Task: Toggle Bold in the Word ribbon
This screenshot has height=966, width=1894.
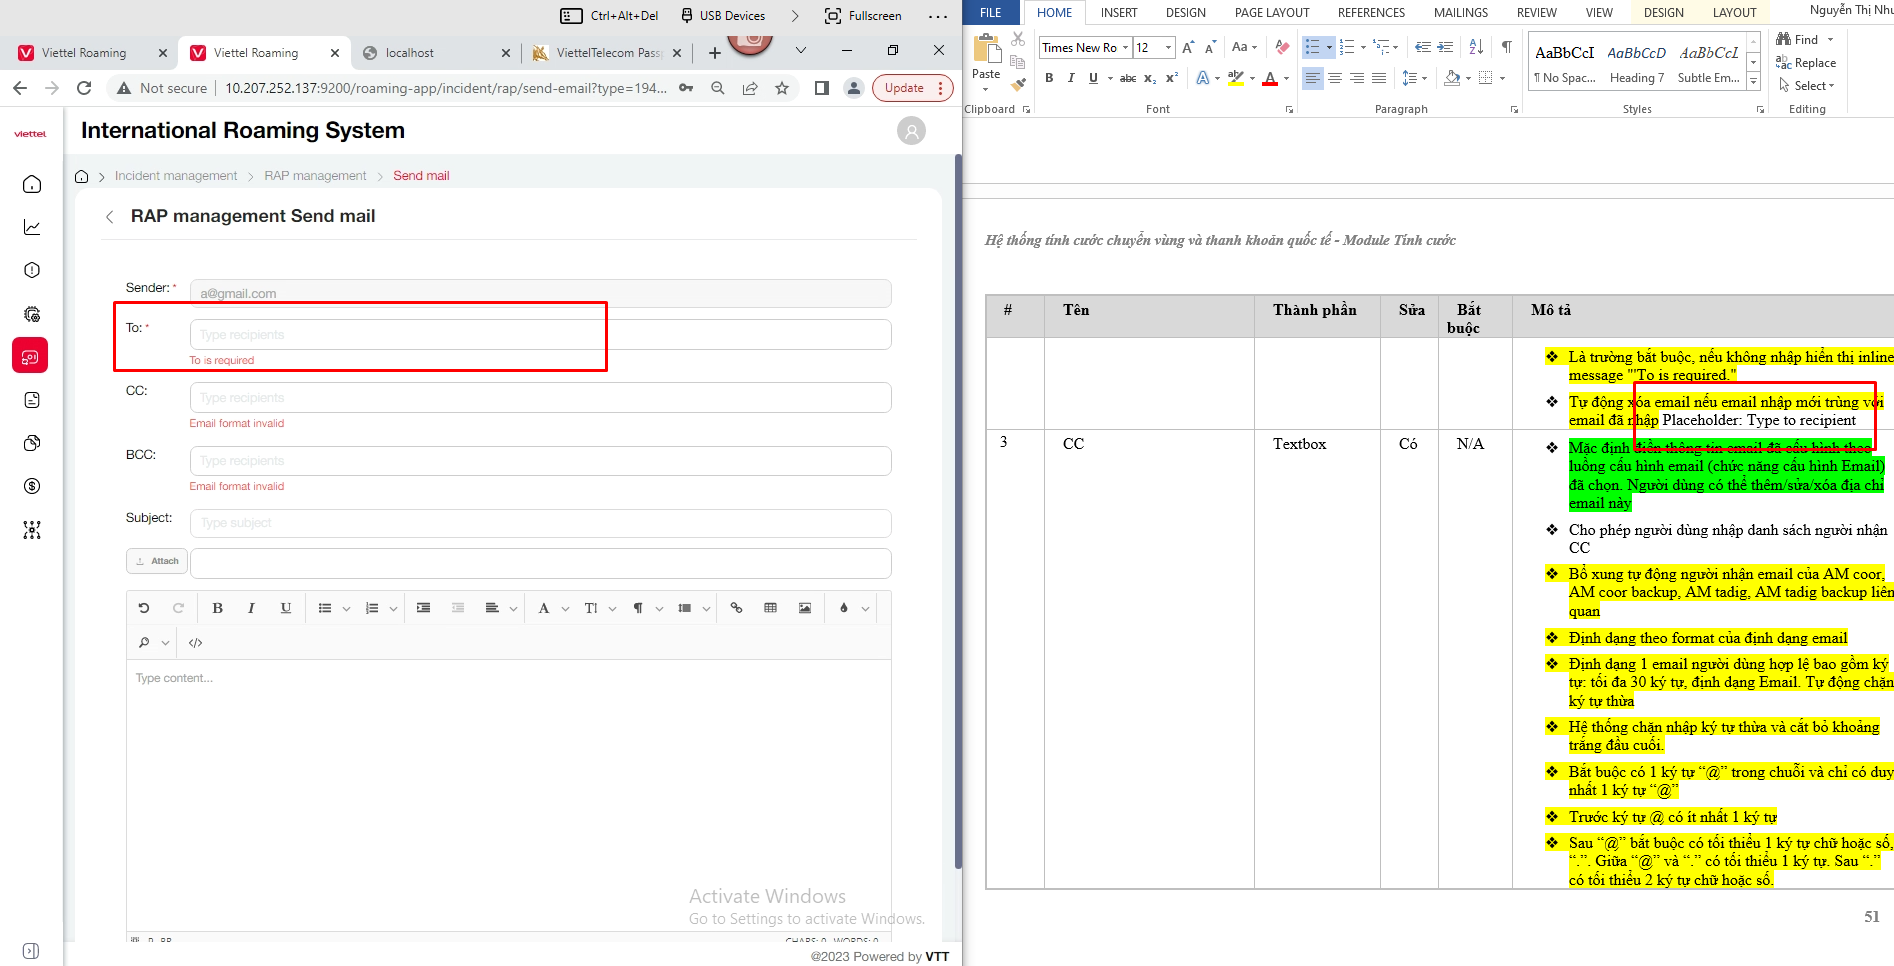Action: pyautogui.click(x=1049, y=78)
